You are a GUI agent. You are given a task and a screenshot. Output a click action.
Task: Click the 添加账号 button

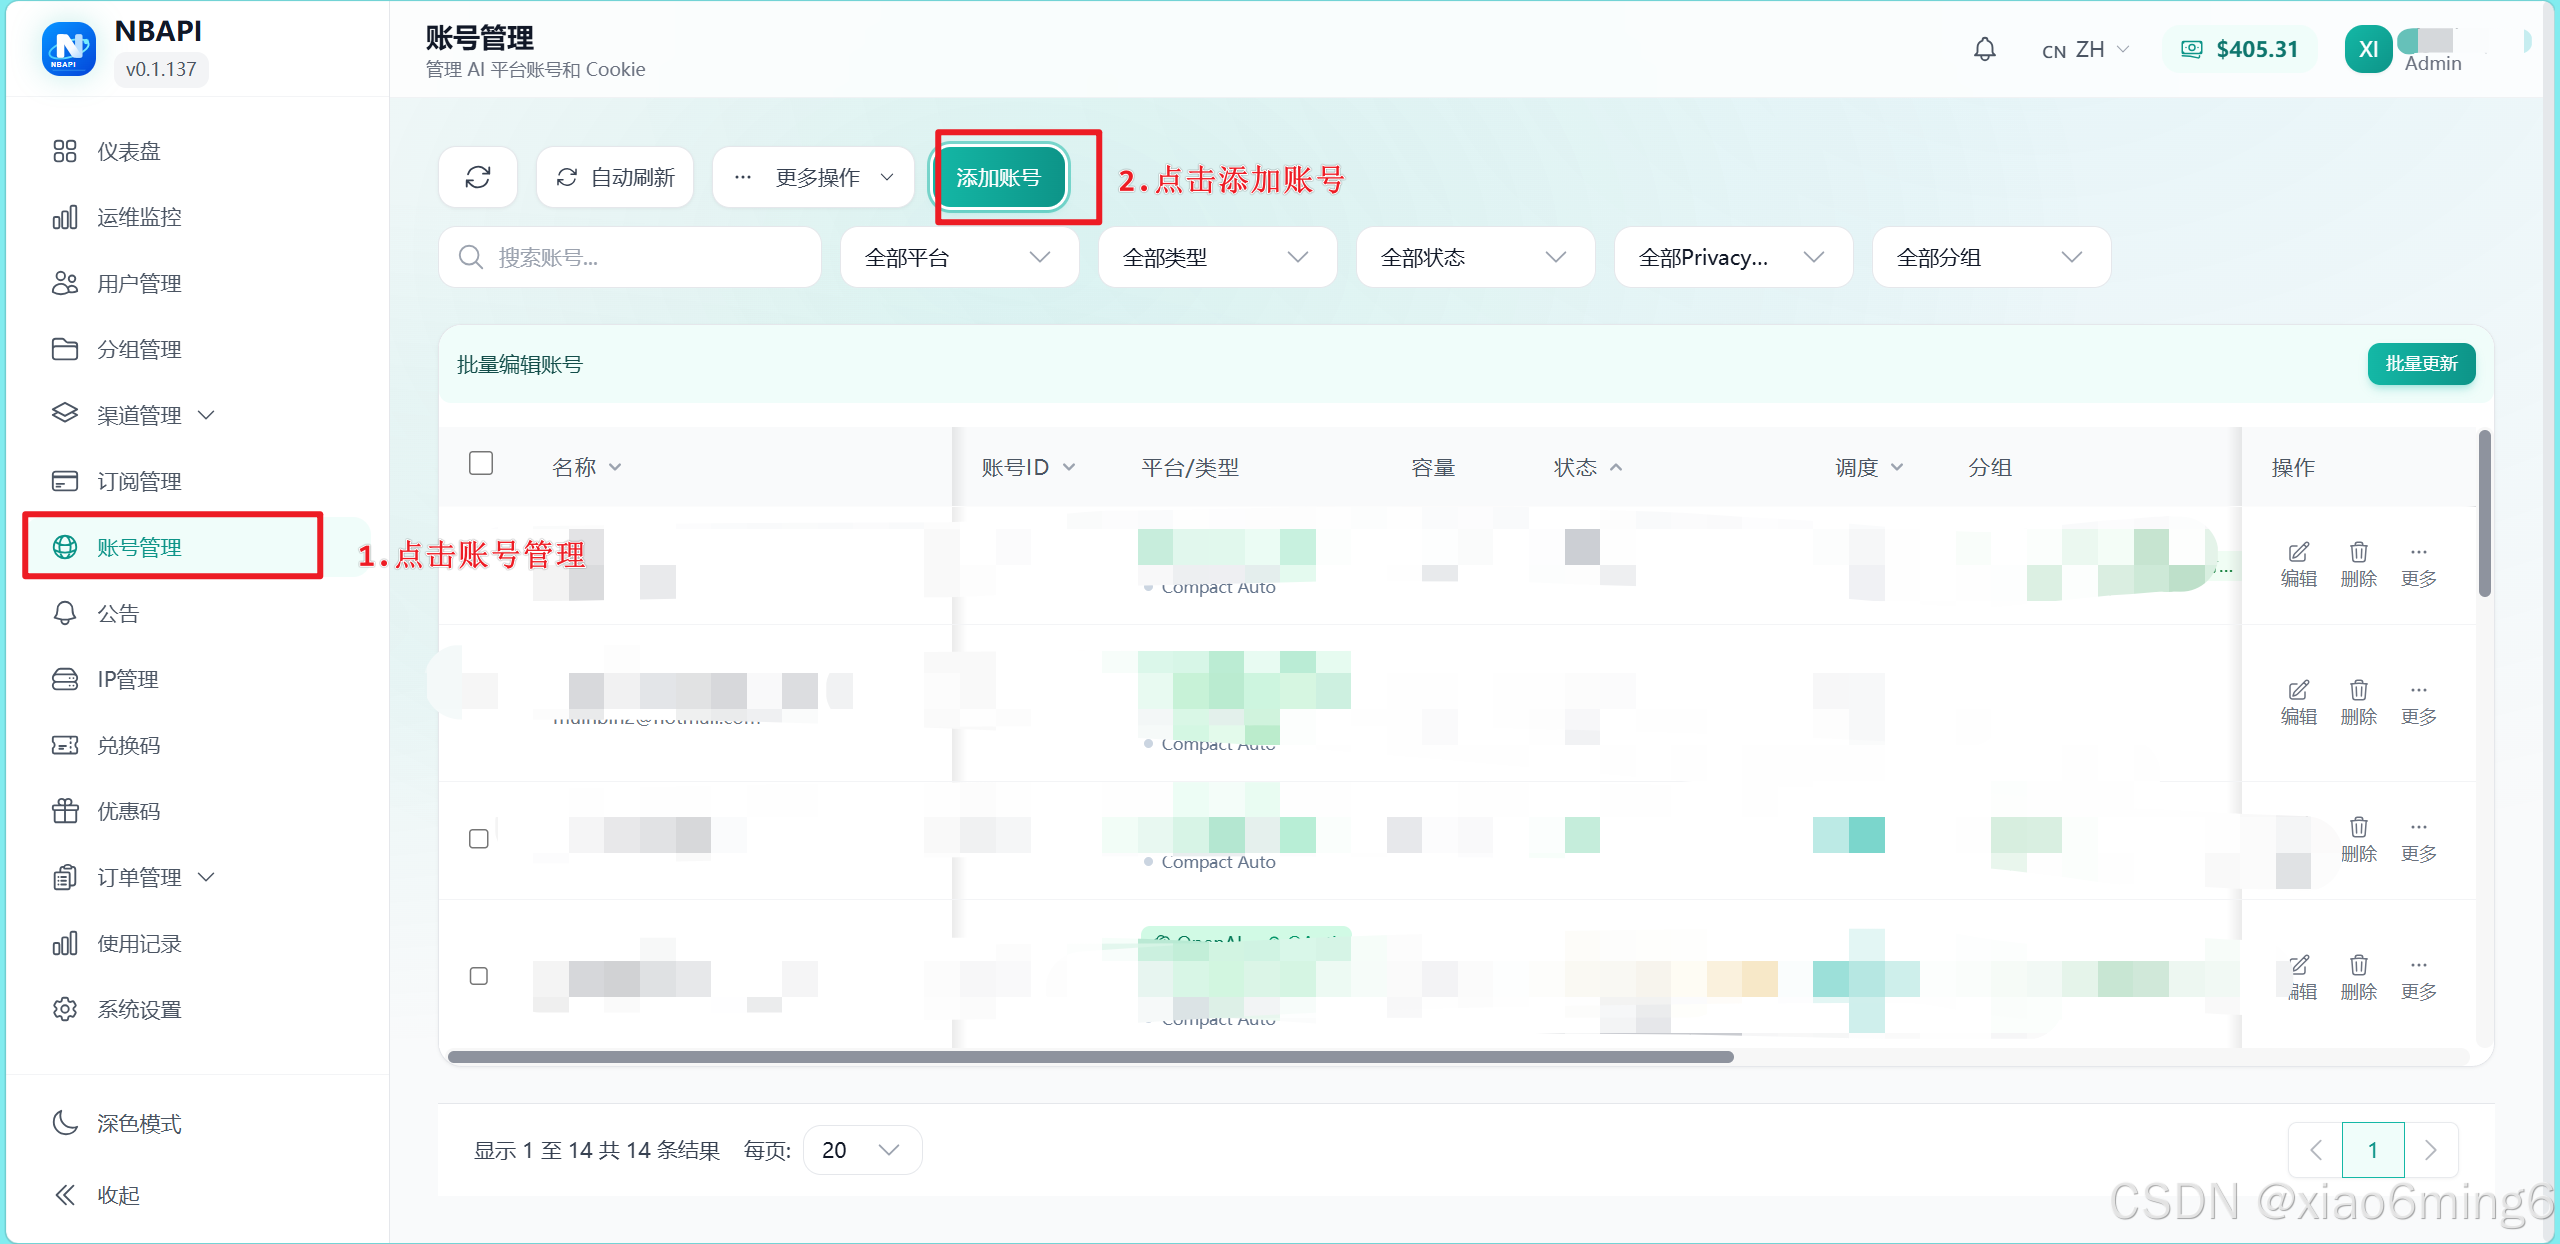pos(1000,177)
